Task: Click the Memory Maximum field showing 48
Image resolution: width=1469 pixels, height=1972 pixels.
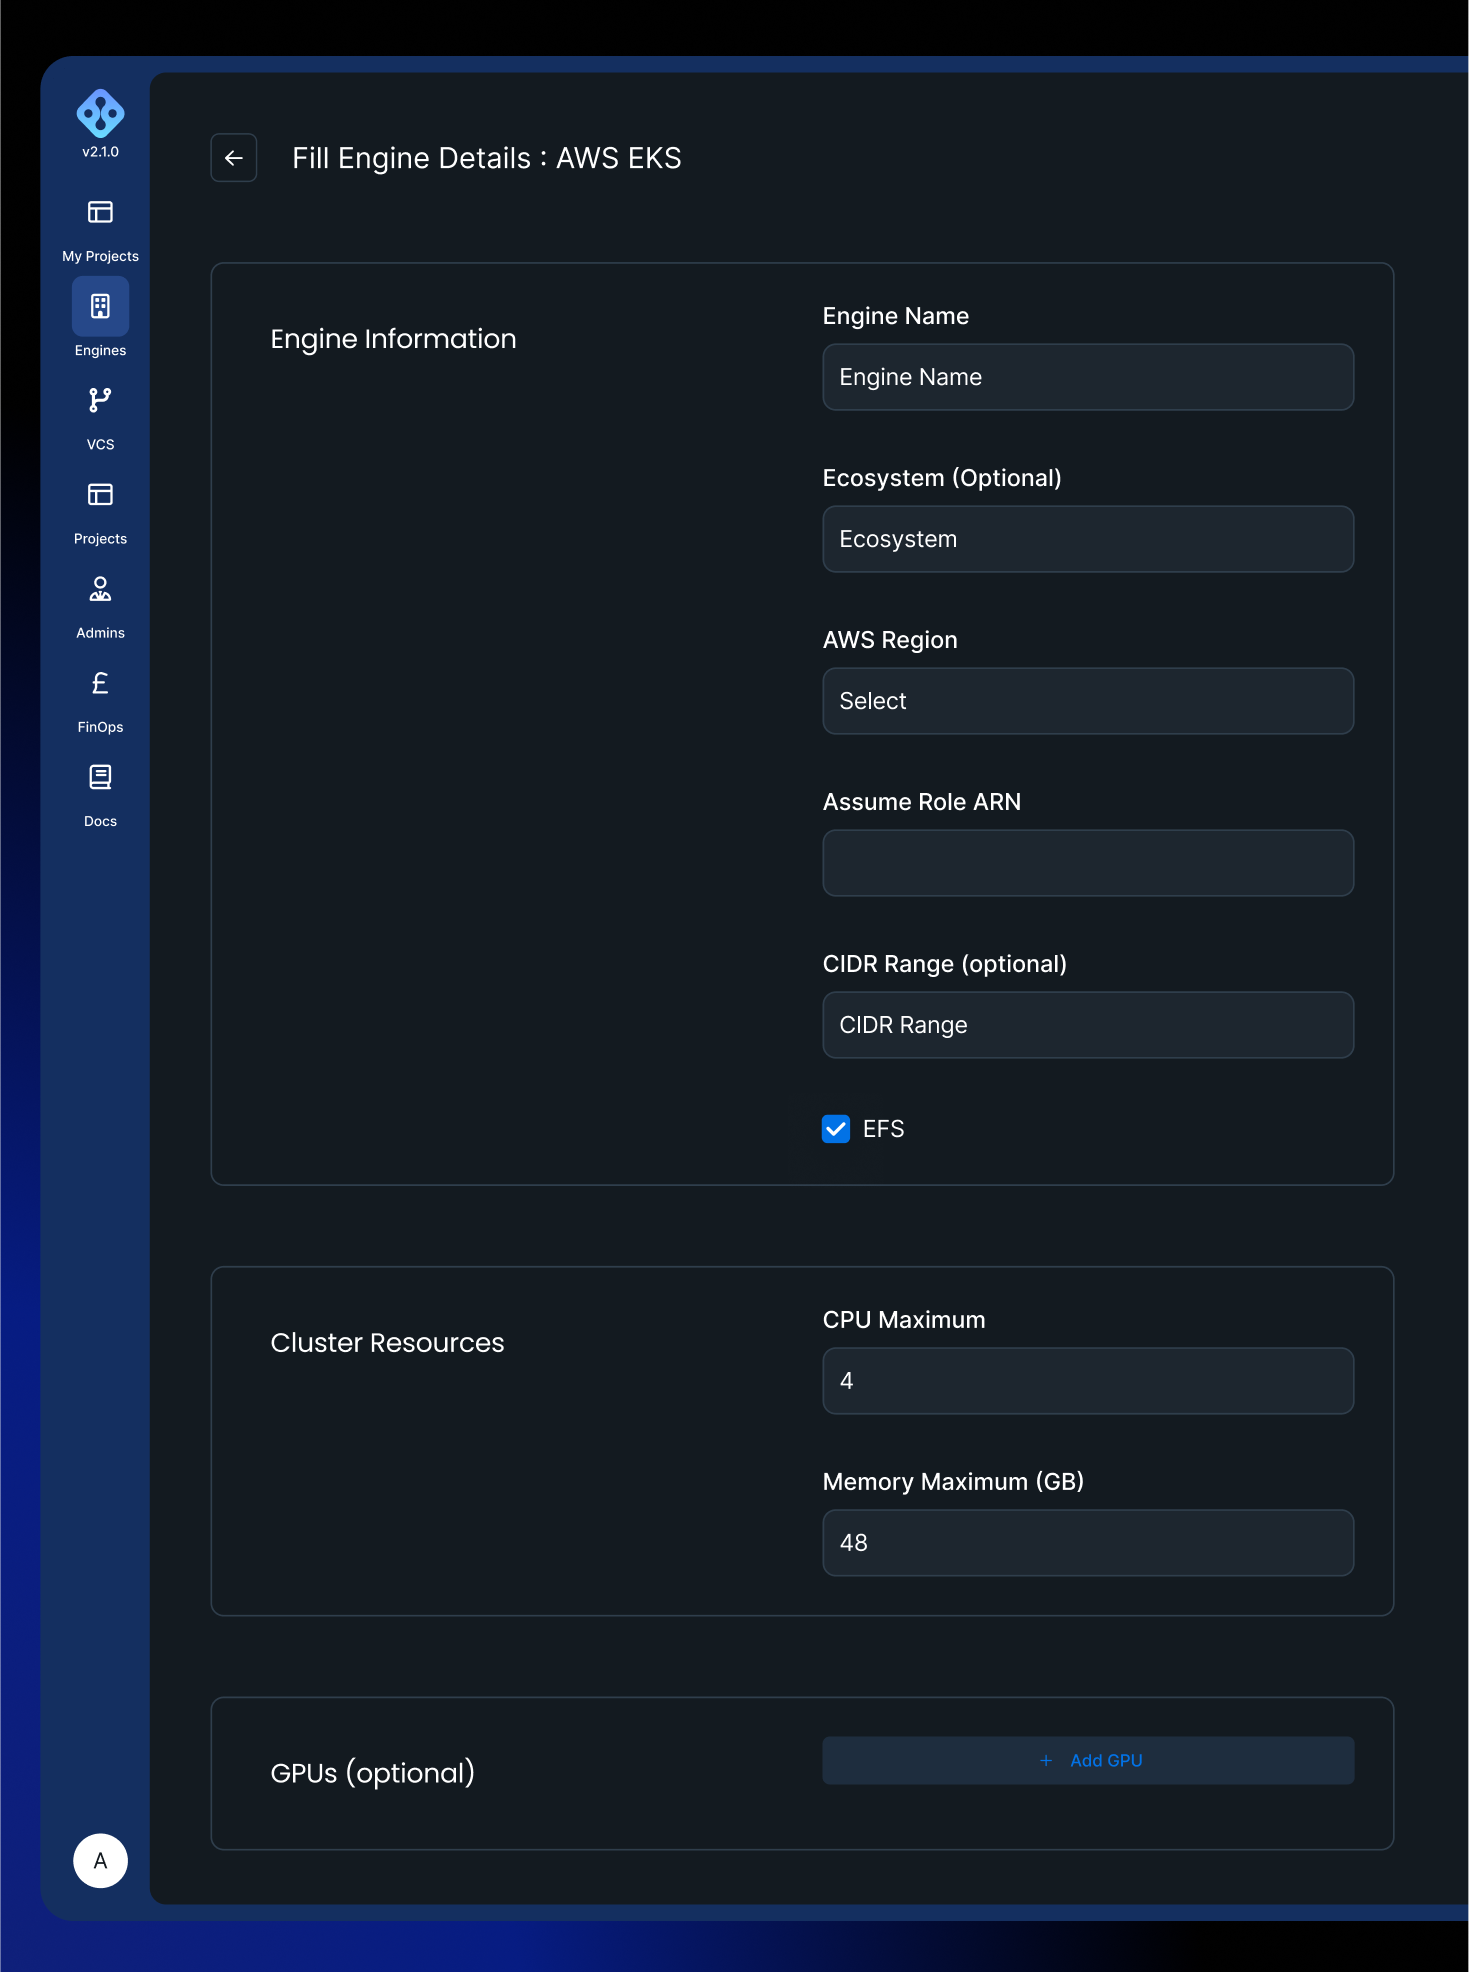Action: (1088, 1543)
